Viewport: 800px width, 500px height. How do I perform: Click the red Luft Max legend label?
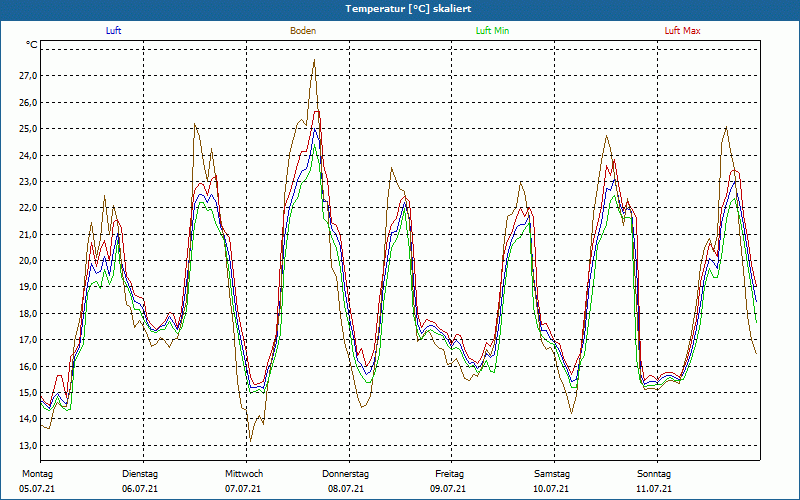point(682,31)
